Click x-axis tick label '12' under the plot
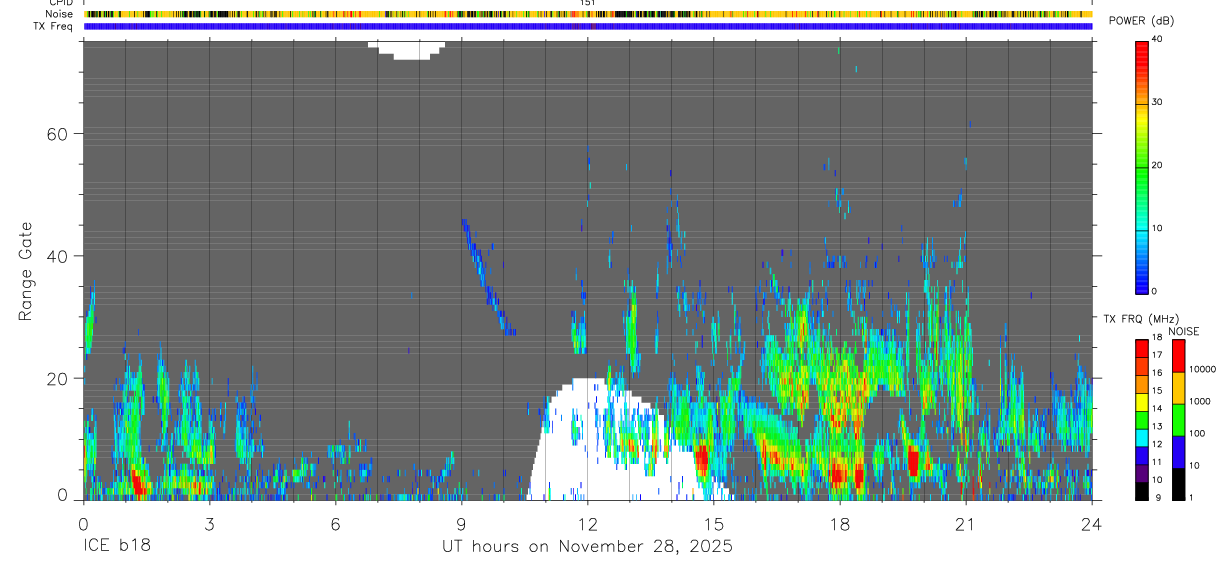The image size is (1228, 567). click(x=588, y=523)
